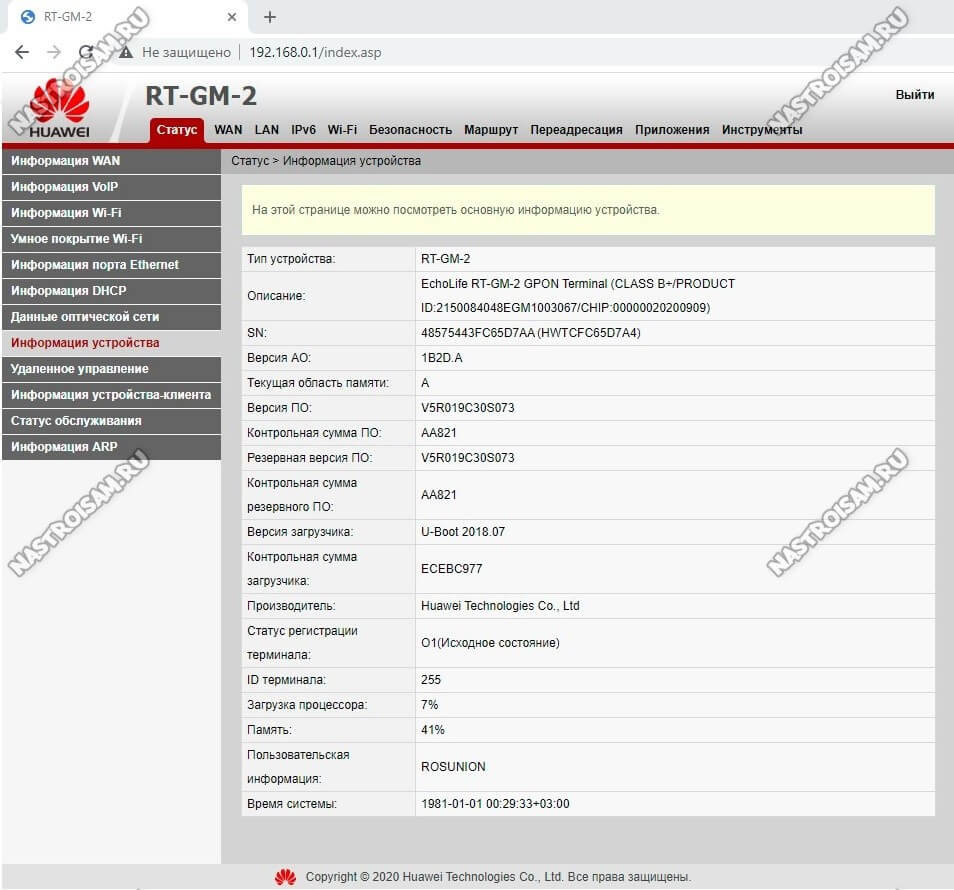The height and width of the screenshot is (890, 954).
Task: Click the Выйти logout link
Action: [914, 95]
